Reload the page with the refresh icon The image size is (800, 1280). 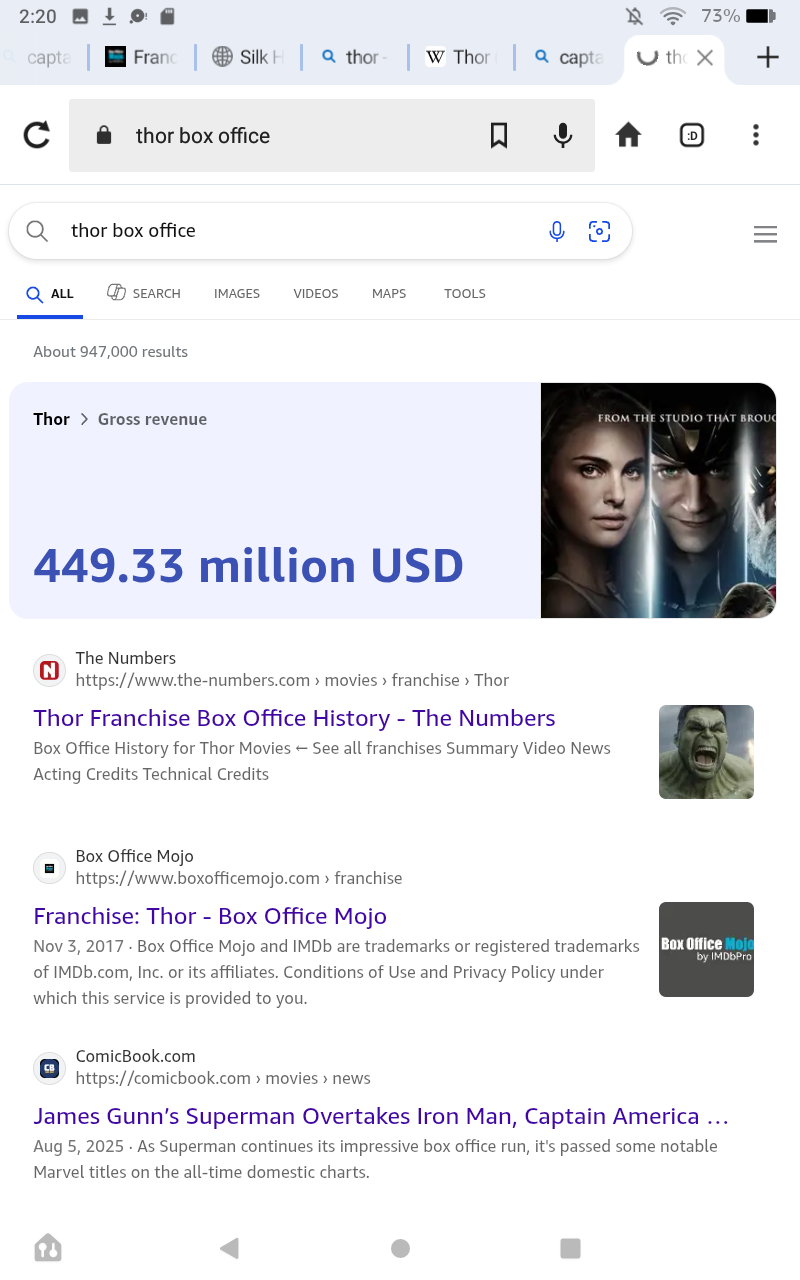click(37, 135)
